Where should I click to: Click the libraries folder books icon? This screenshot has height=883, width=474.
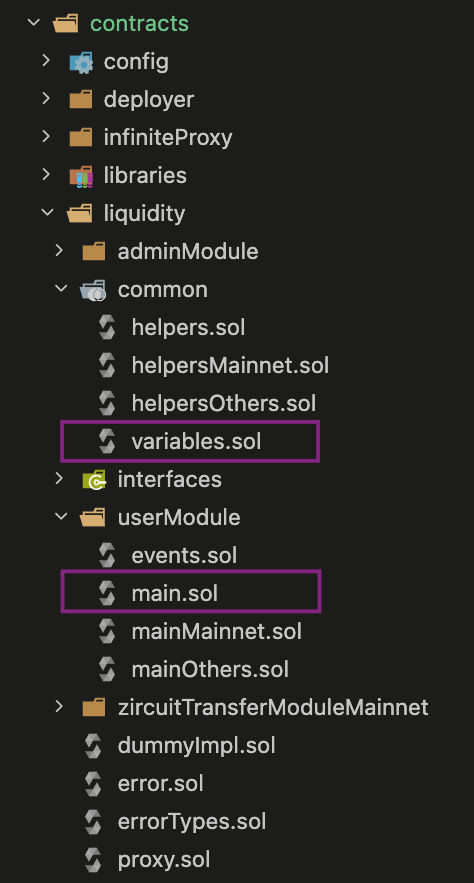81,176
